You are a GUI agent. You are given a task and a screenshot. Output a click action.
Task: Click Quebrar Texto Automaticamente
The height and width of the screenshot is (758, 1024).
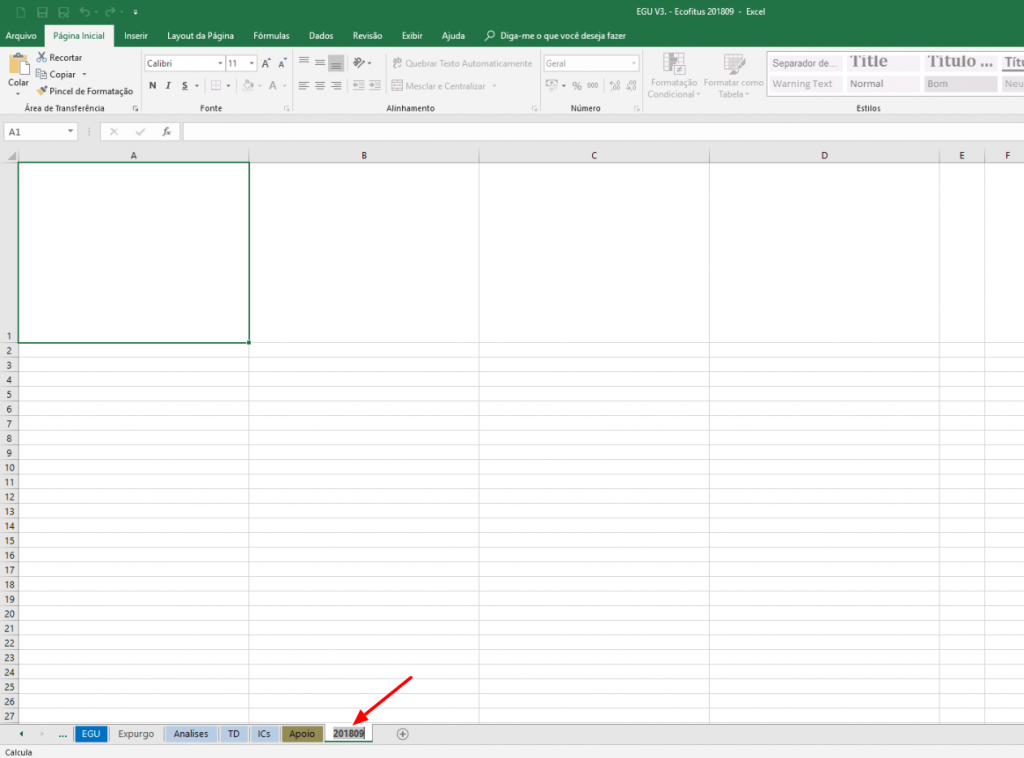coord(462,63)
